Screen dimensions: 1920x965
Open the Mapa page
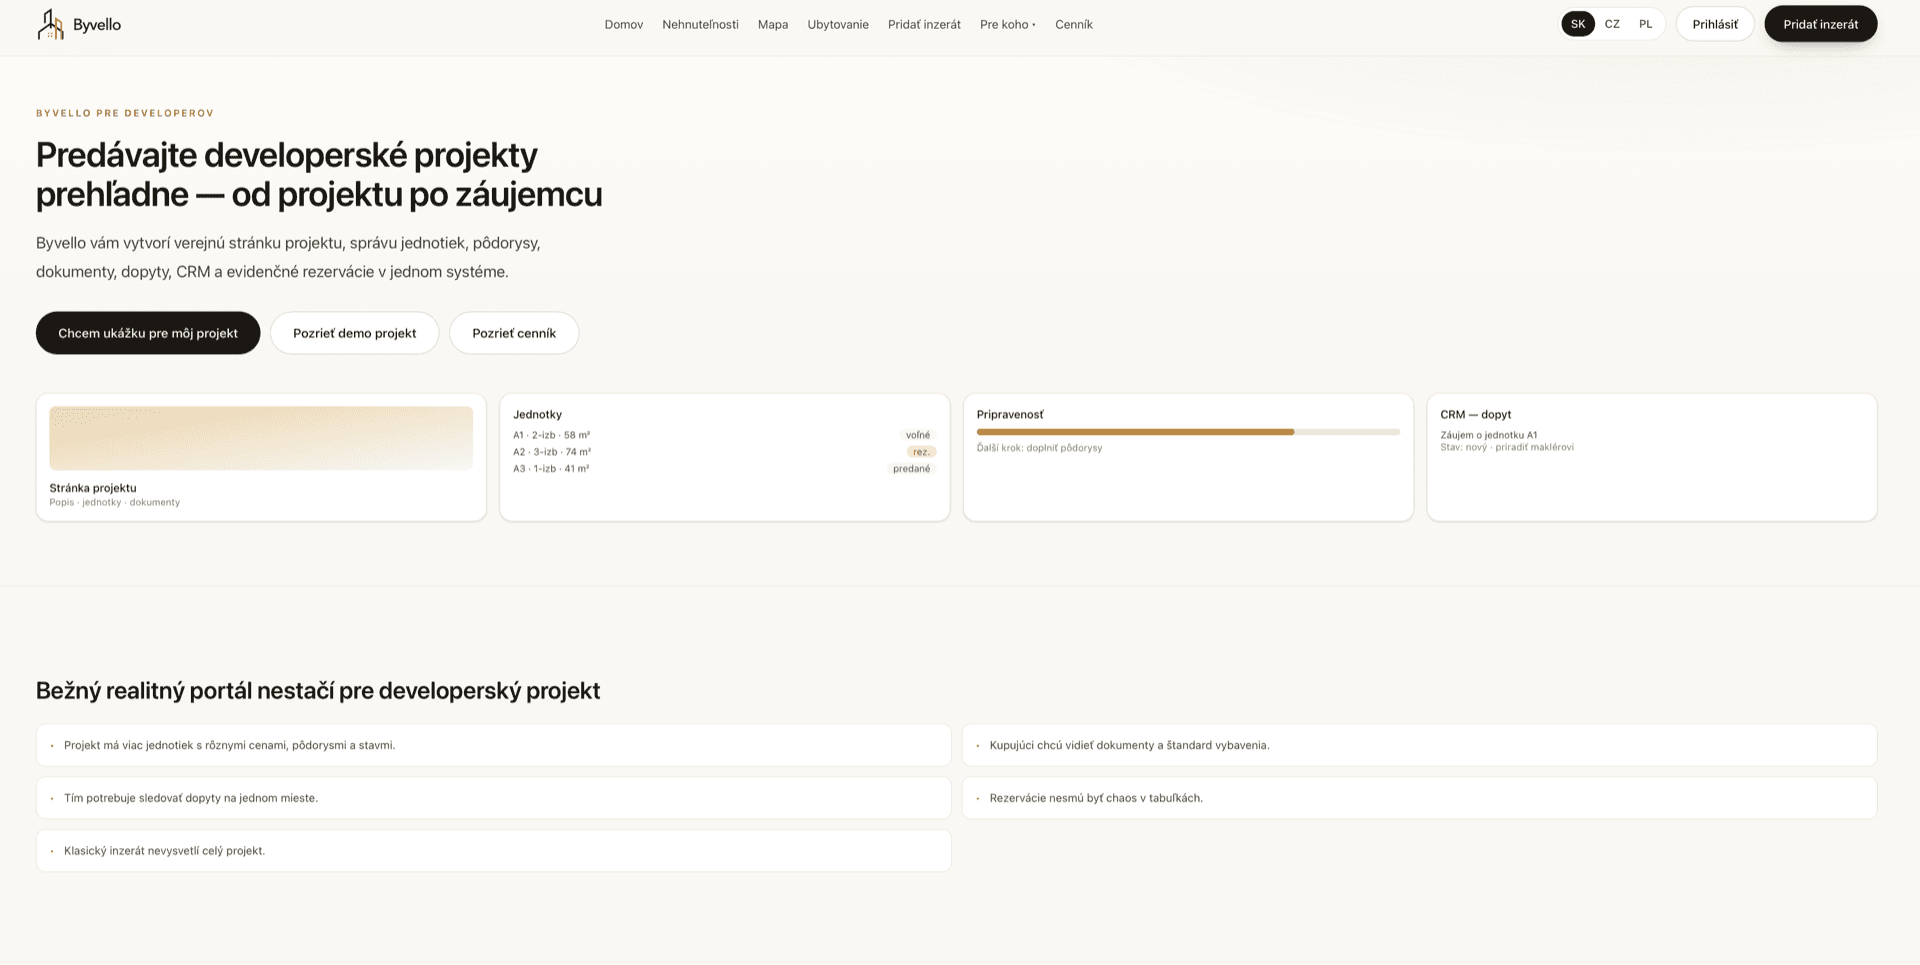click(773, 24)
